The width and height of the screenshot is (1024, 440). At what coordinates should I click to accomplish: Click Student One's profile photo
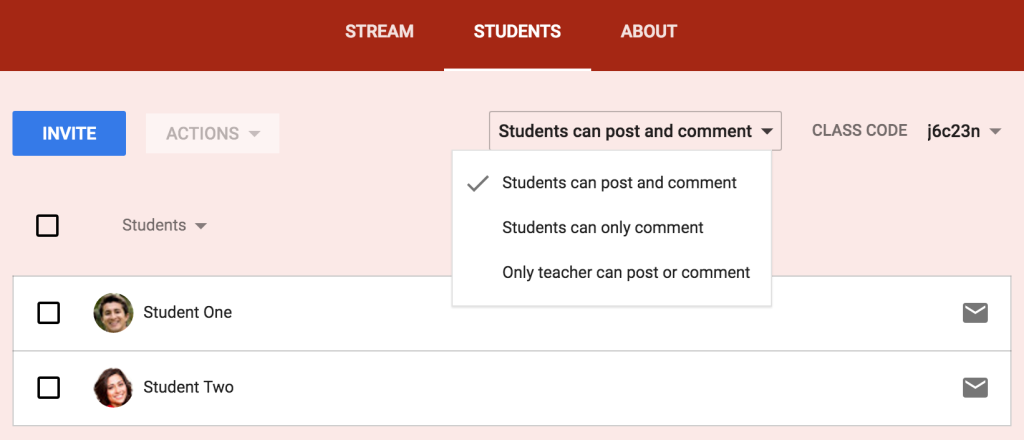pos(114,313)
